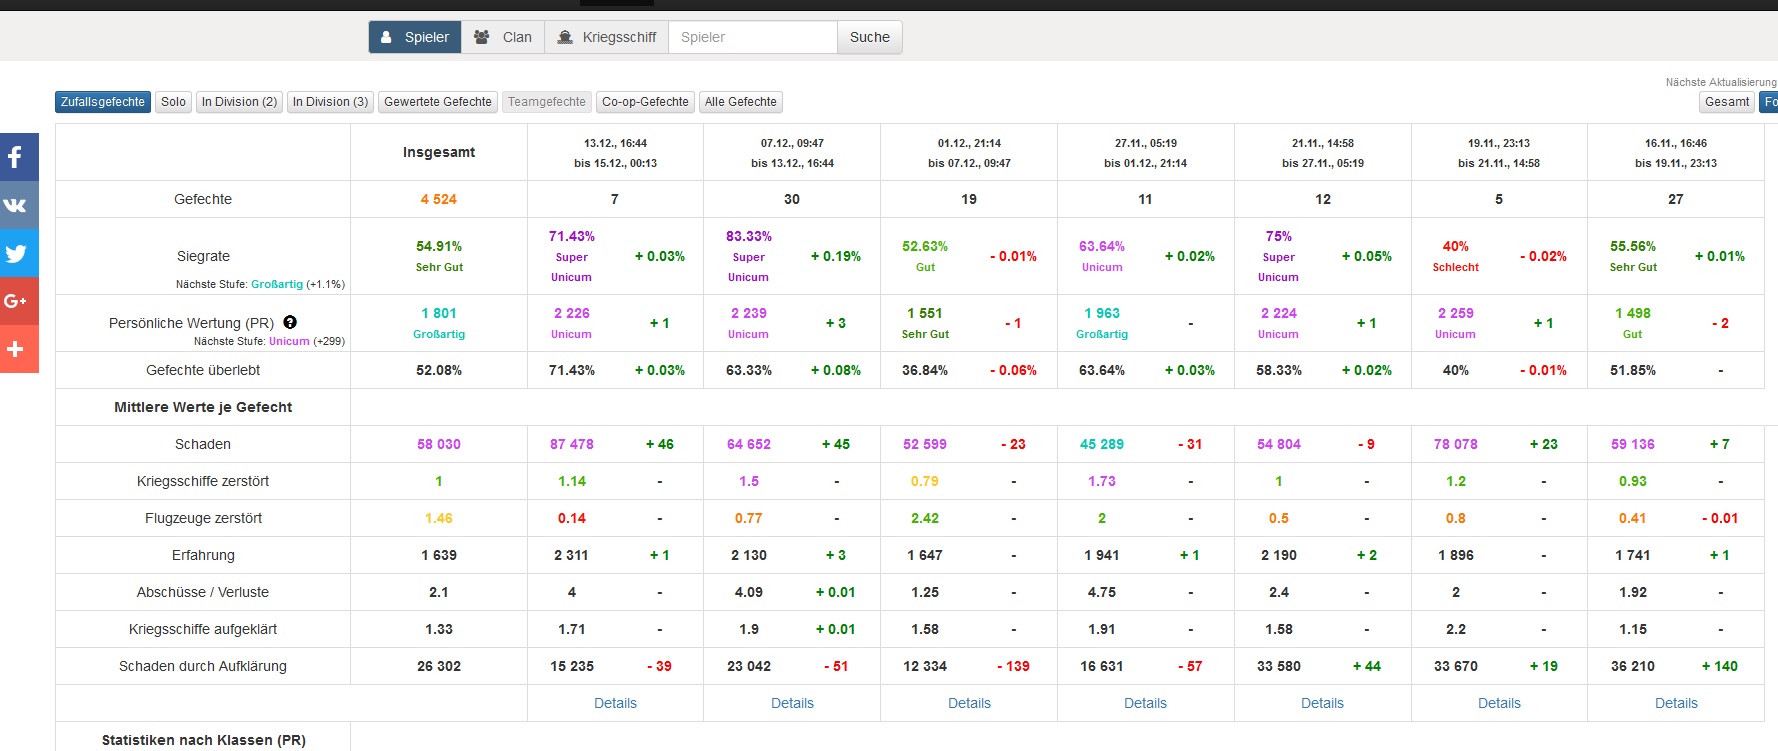This screenshot has height=751, width=1778.
Task: Switch to In Division (3) tab
Action: 330,102
